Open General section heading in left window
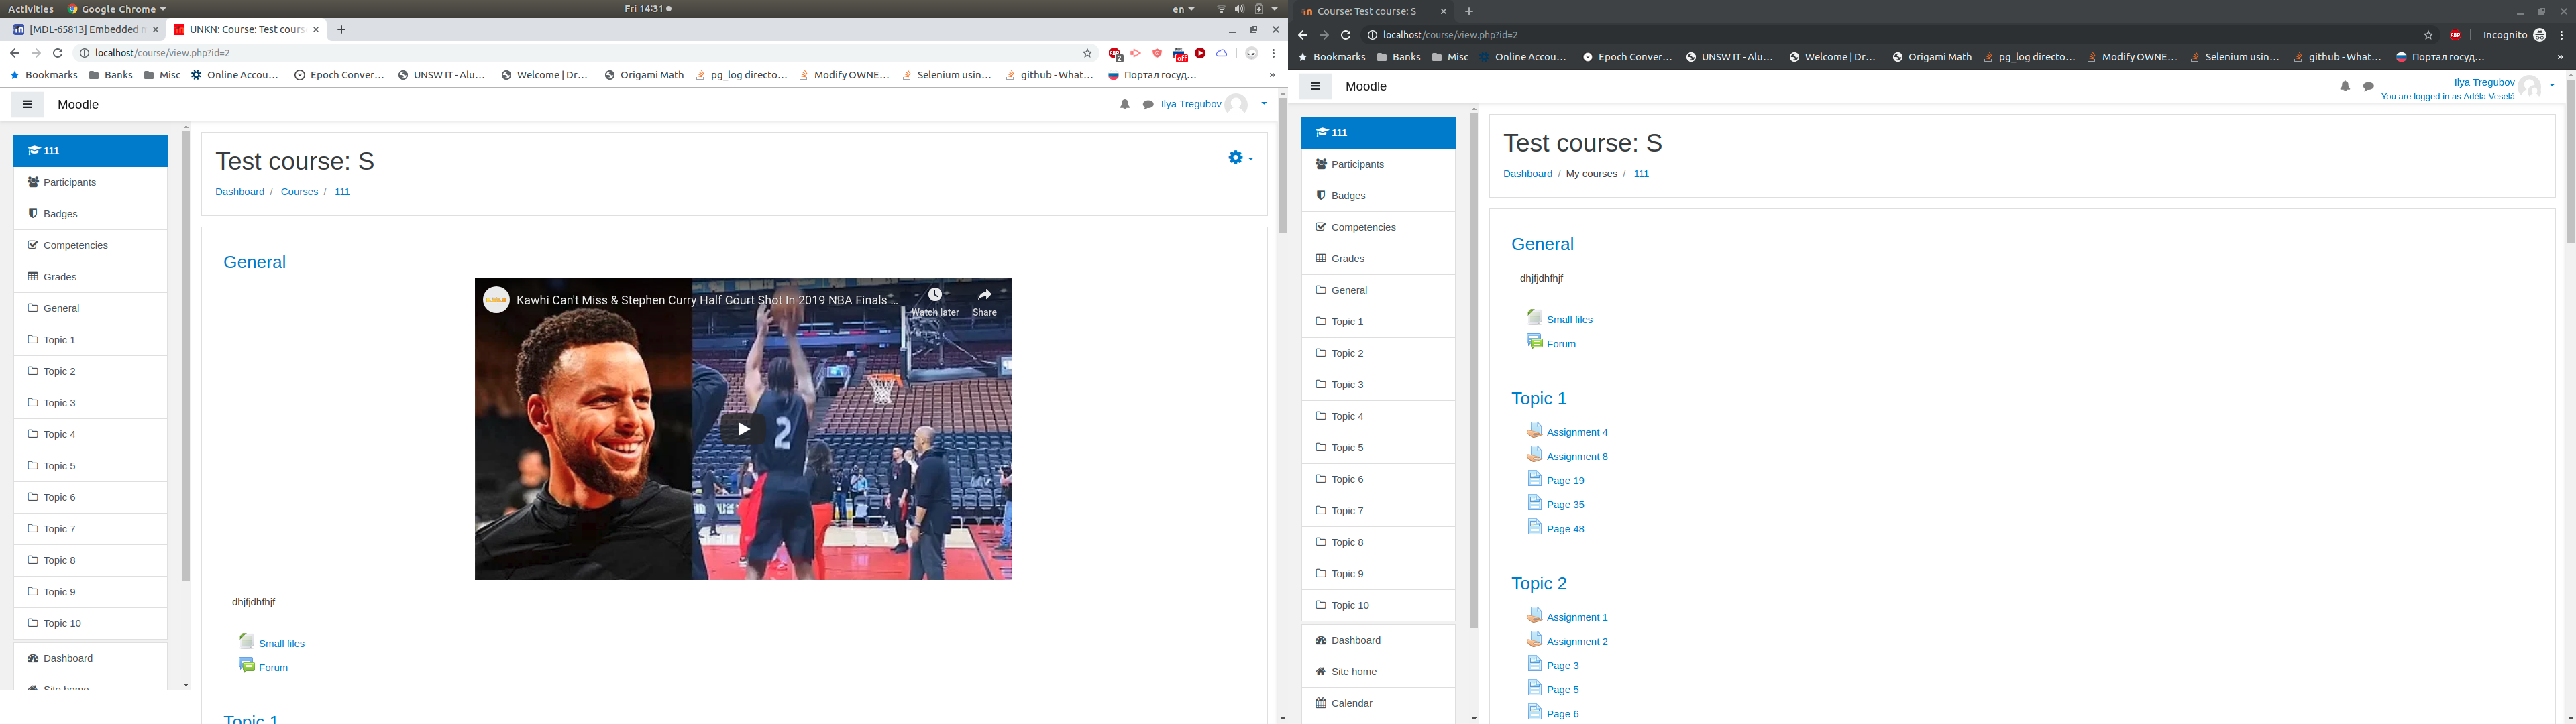Image resolution: width=2576 pixels, height=724 pixels. pos(254,262)
